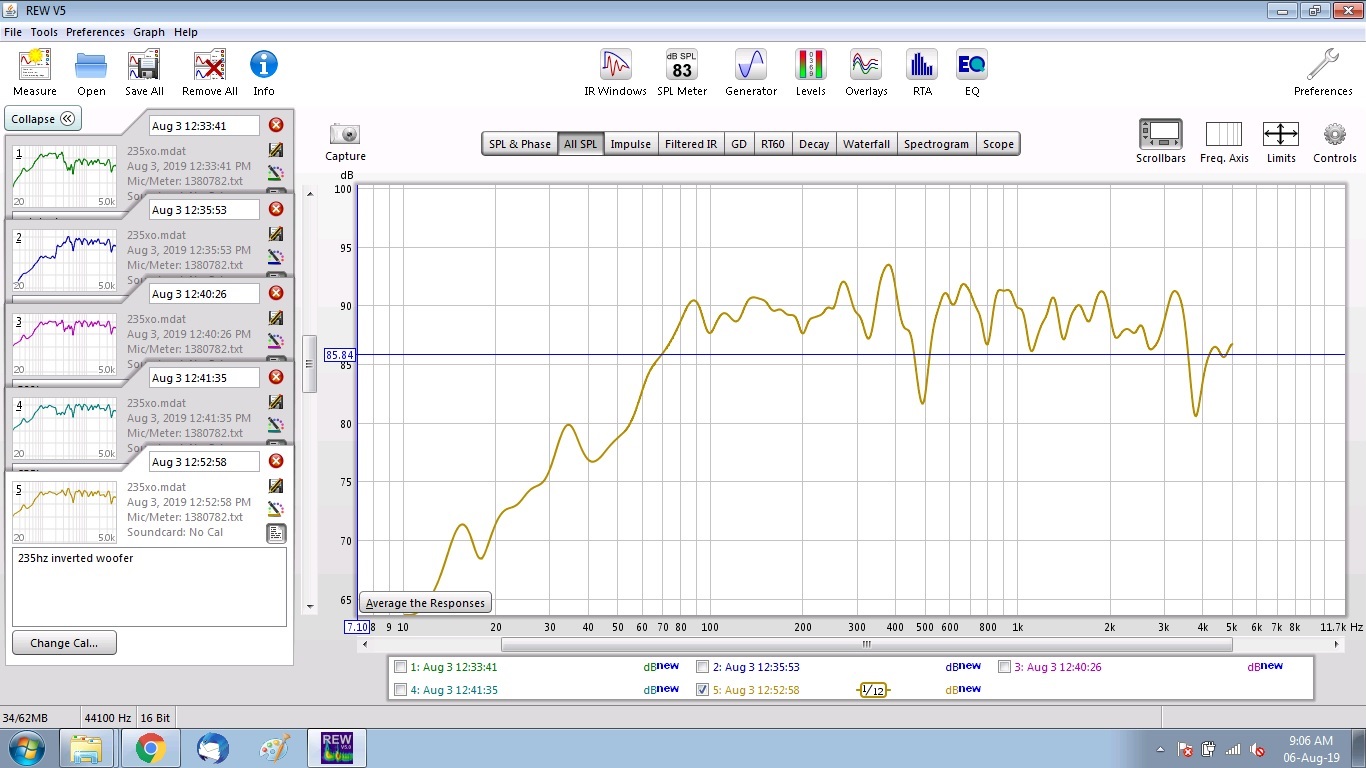This screenshot has width=1366, height=768.
Task: Switch to Decay tab
Action: pos(814,144)
